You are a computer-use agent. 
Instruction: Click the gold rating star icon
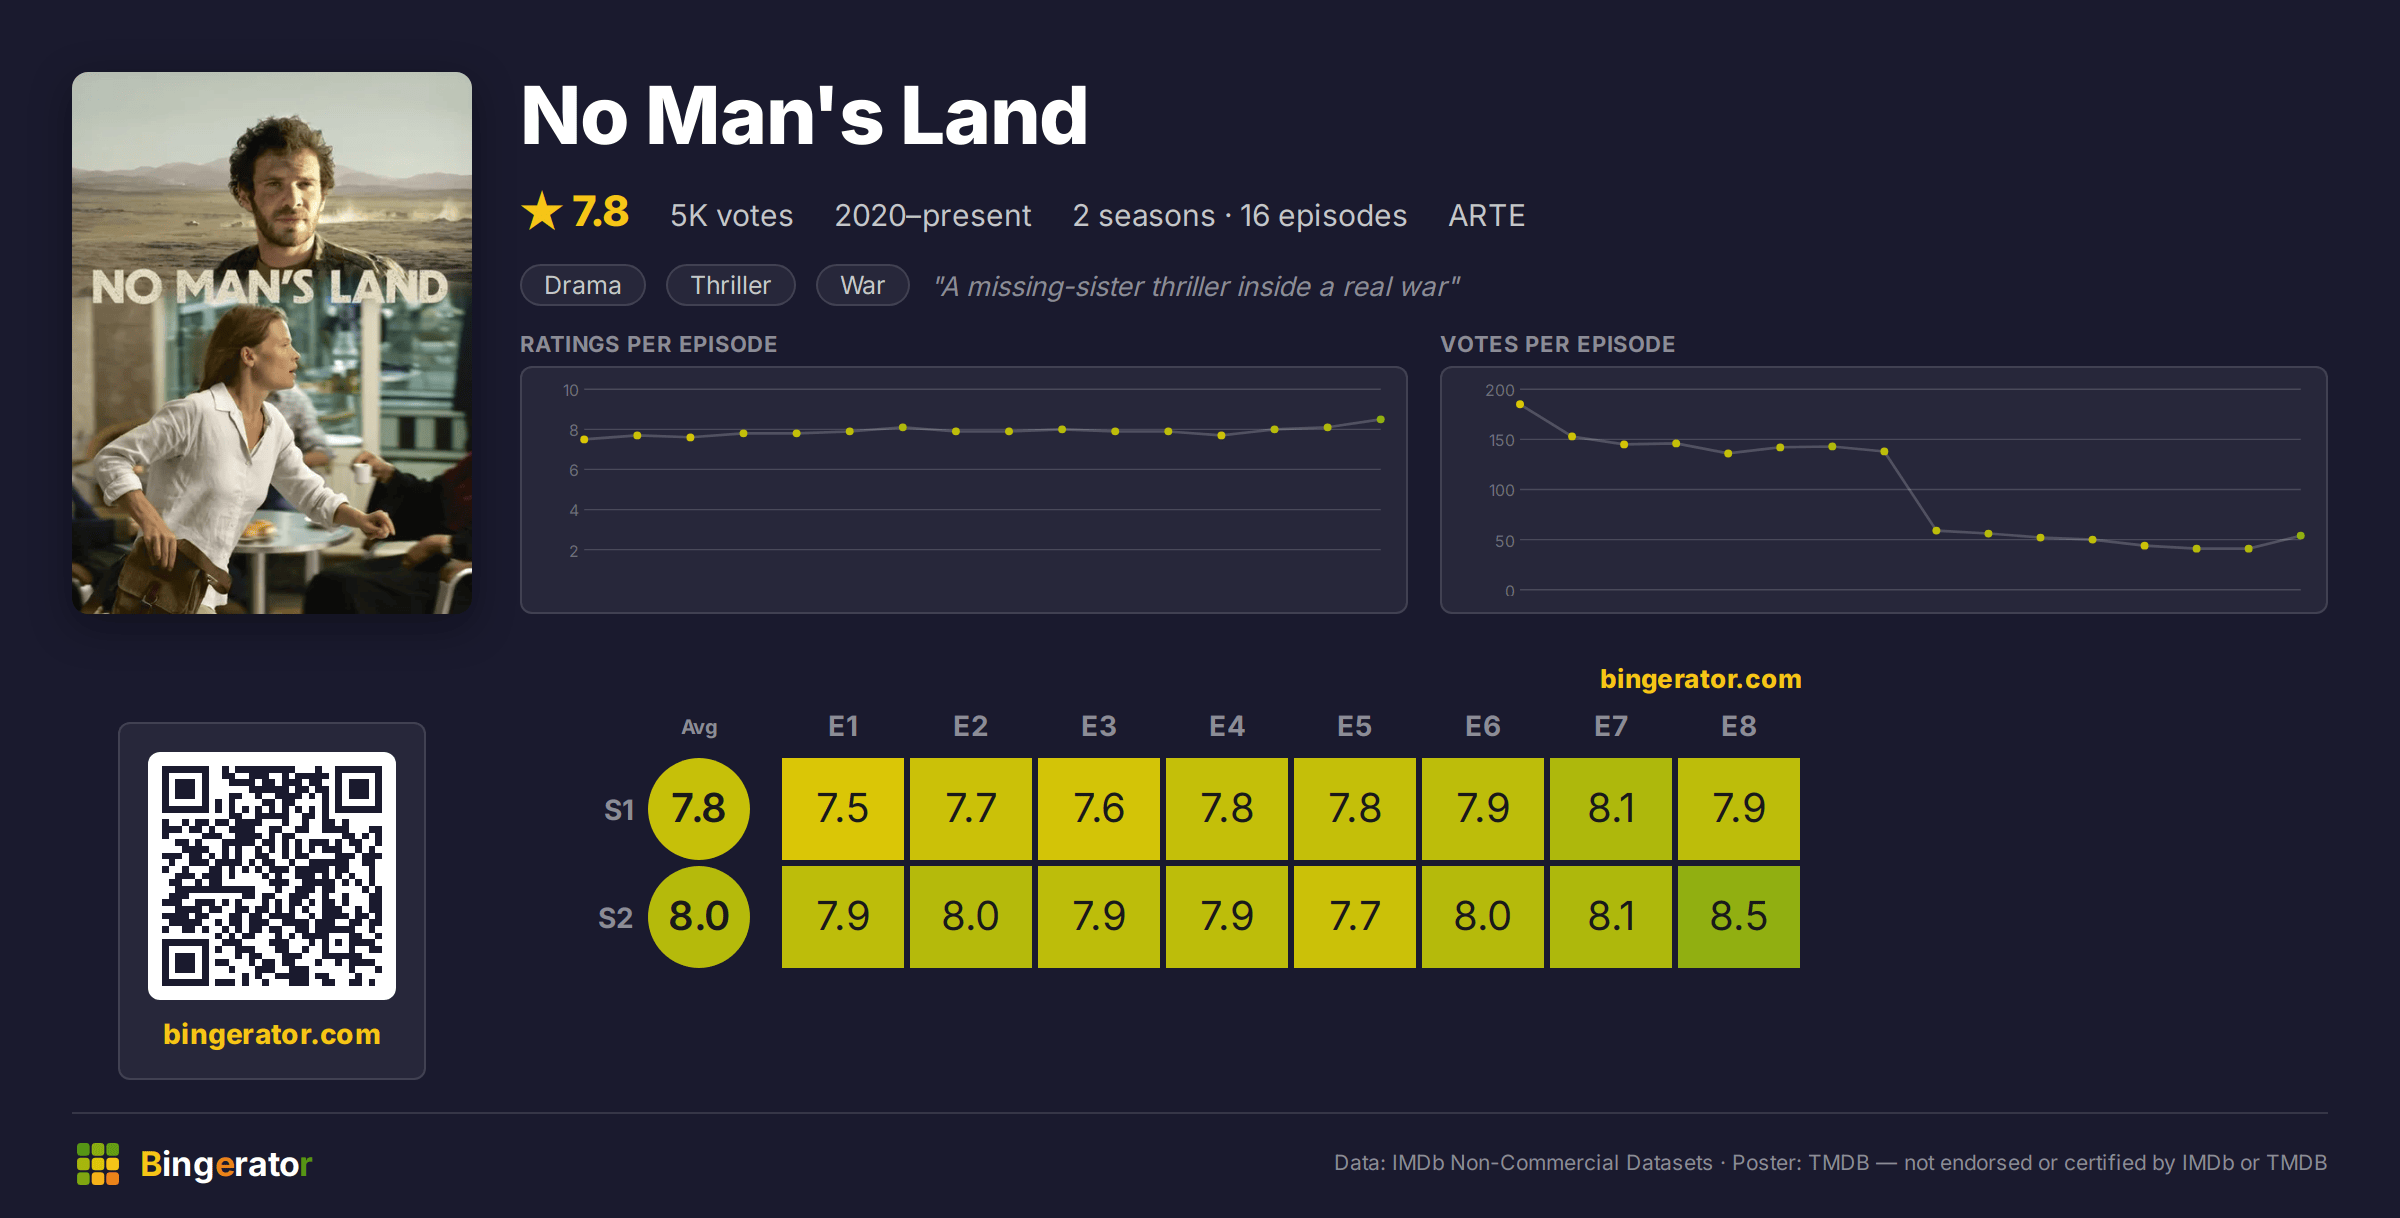[542, 211]
